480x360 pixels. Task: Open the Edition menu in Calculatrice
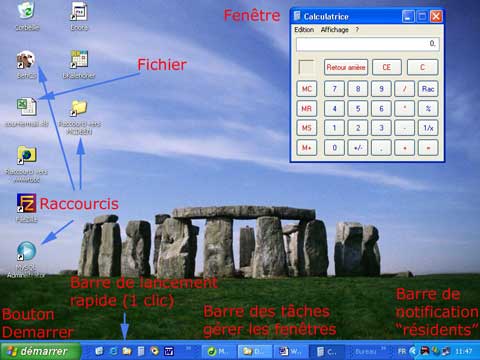tap(304, 30)
